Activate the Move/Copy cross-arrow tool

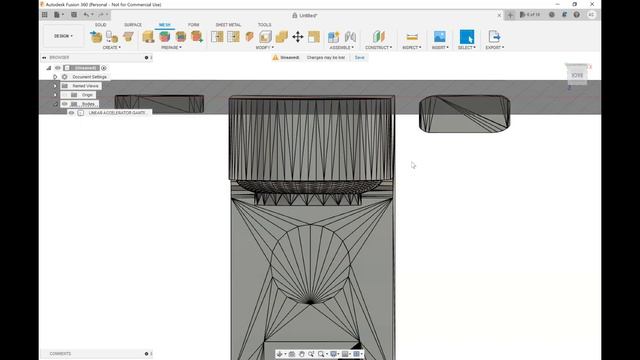[298, 37]
